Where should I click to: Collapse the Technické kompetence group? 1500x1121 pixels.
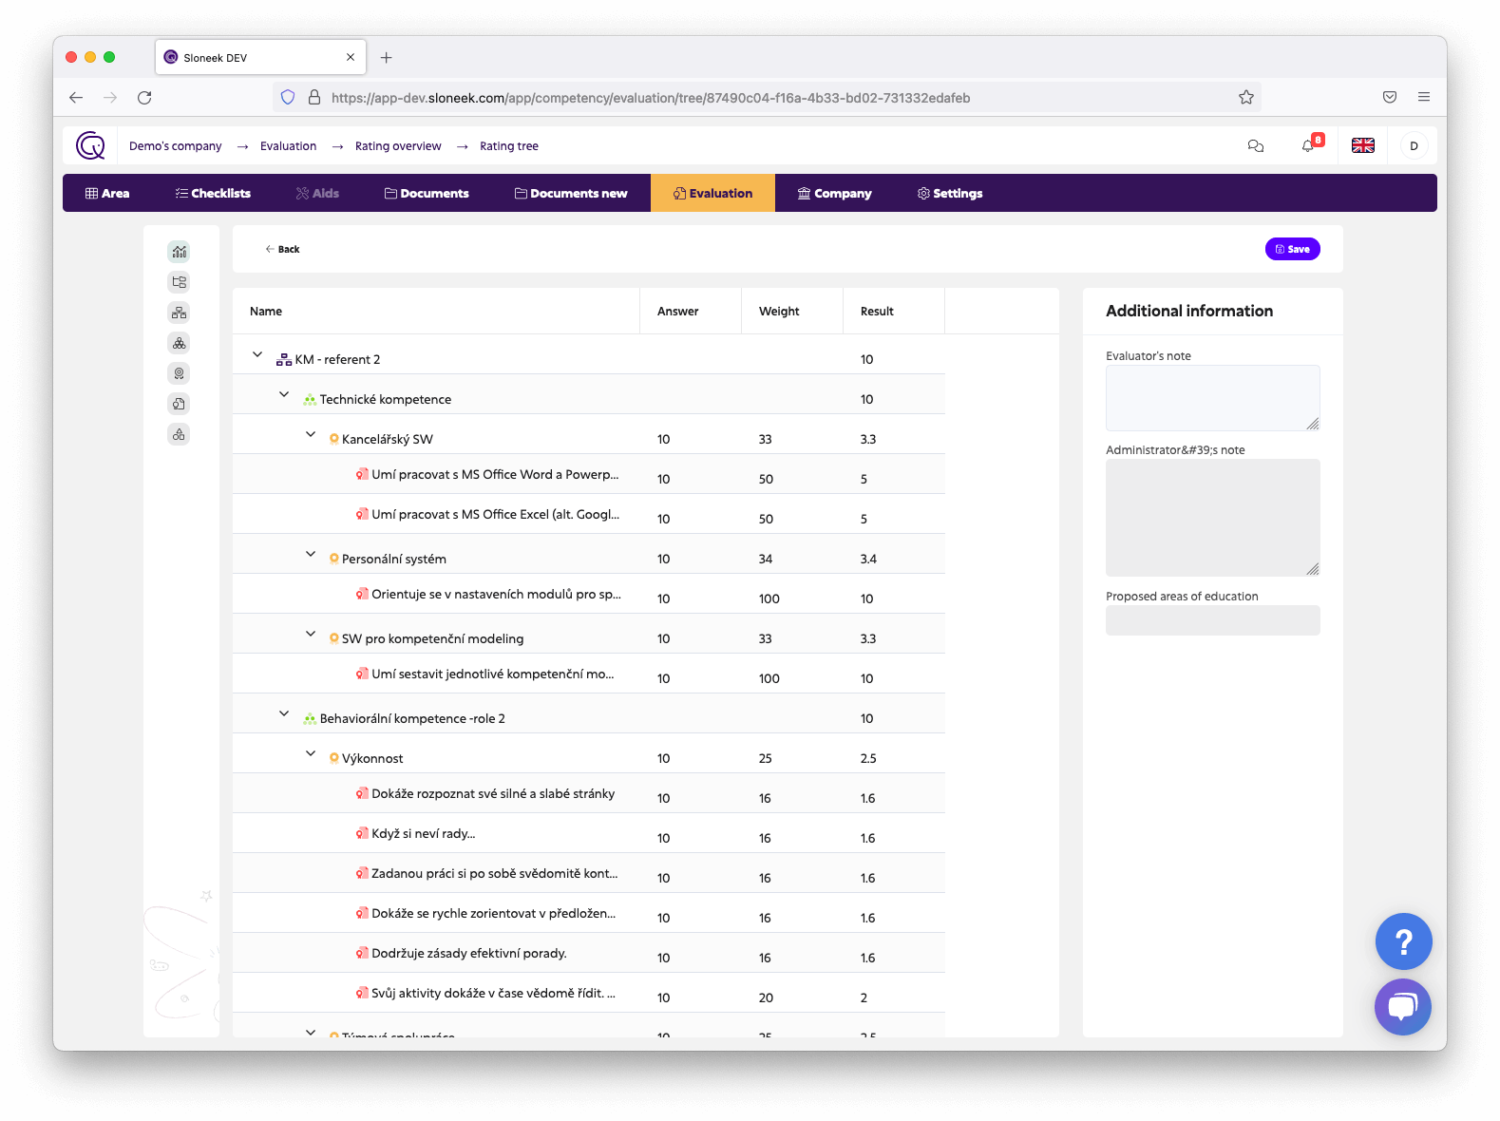point(284,395)
